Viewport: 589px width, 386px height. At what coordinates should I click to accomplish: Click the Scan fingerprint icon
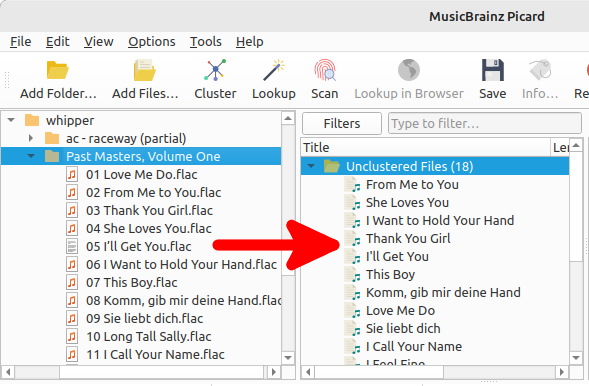pyautogui.click(x=325, y=70)
